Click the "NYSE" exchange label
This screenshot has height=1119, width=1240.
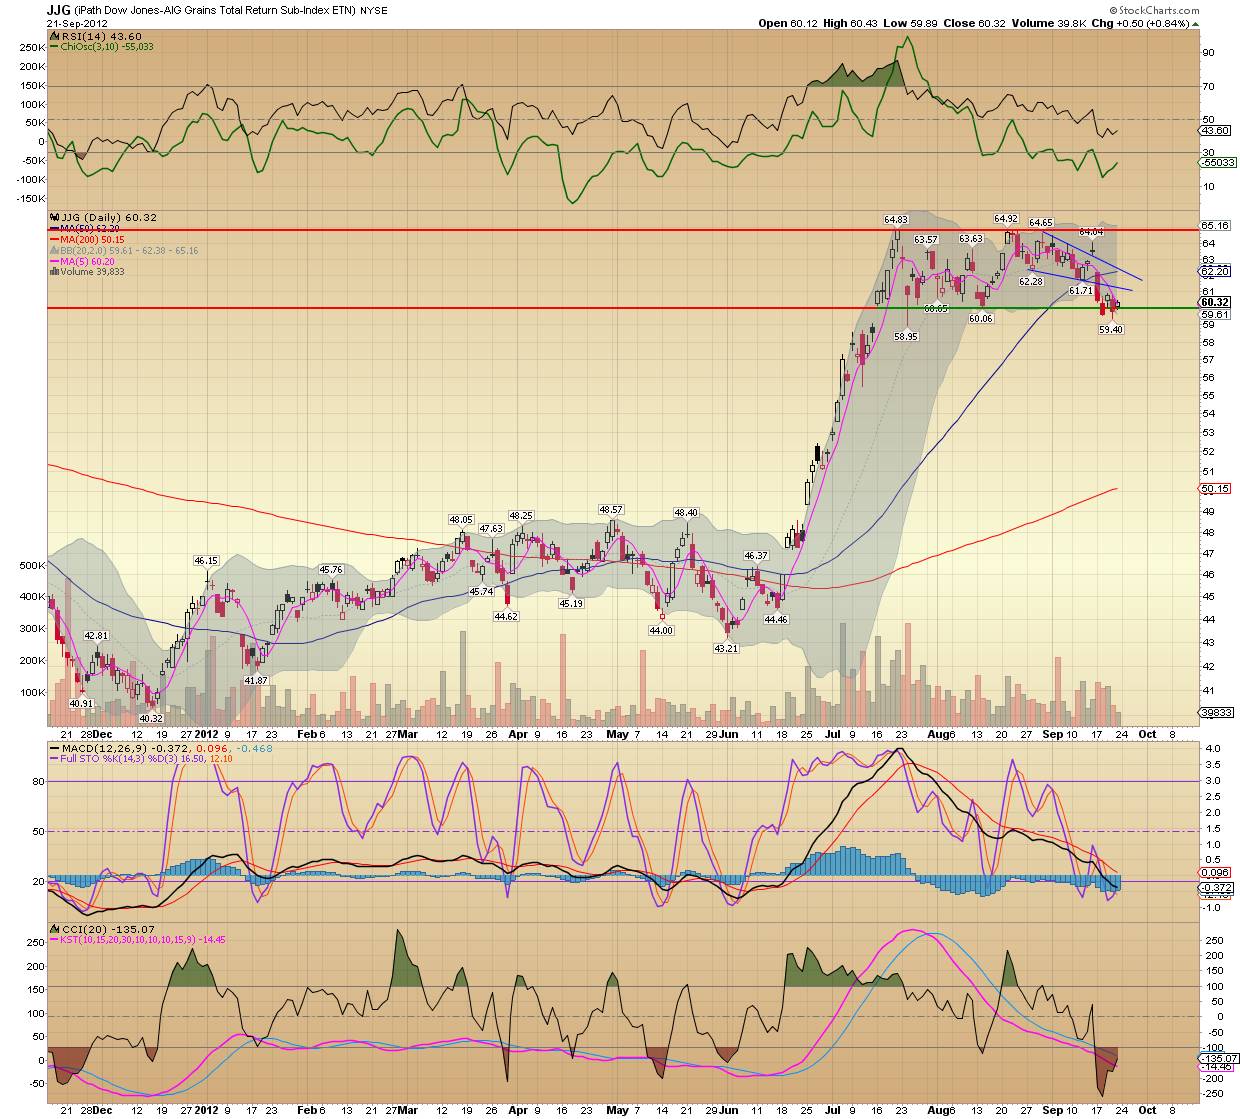(374, 11)
